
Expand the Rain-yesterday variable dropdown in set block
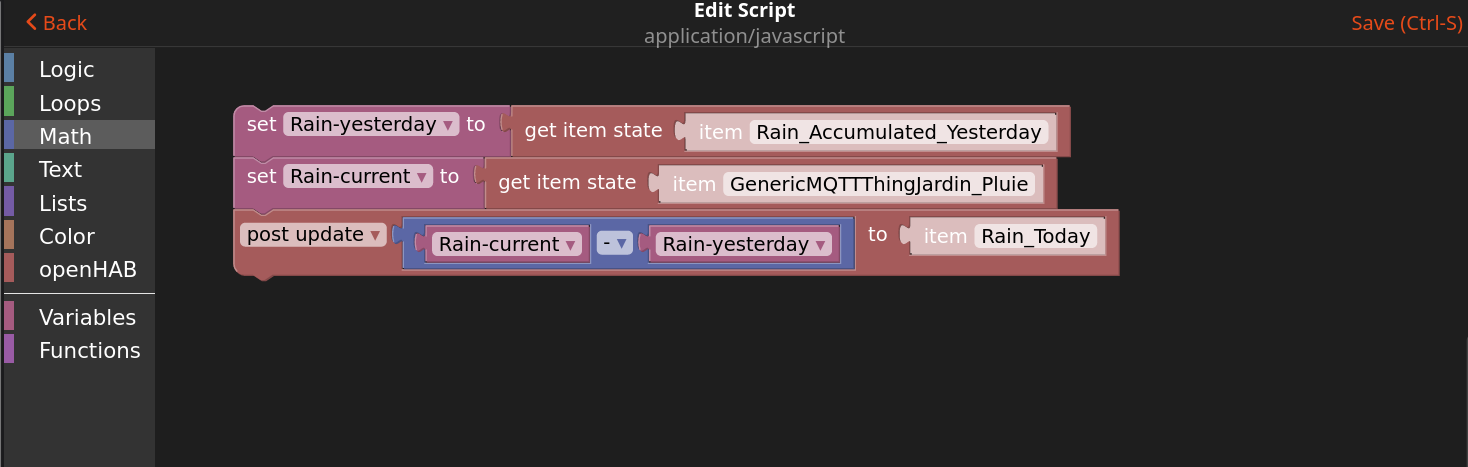(371, 125)
